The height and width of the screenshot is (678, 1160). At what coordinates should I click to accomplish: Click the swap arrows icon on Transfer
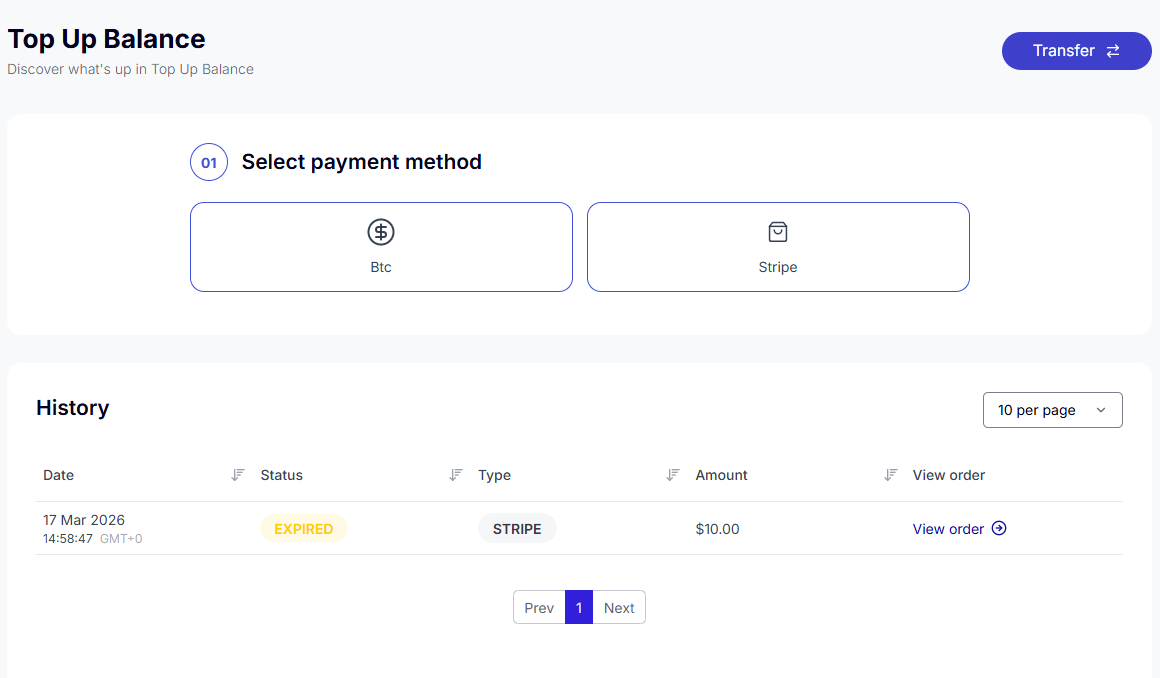click(x=1113, y=51)
